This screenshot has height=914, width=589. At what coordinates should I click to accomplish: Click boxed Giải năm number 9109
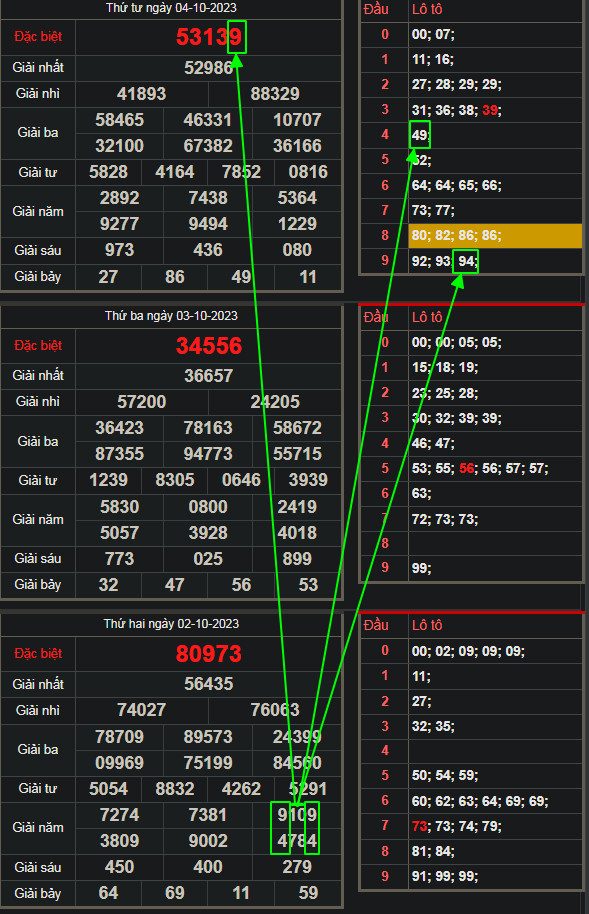click(x=297, y=814)
